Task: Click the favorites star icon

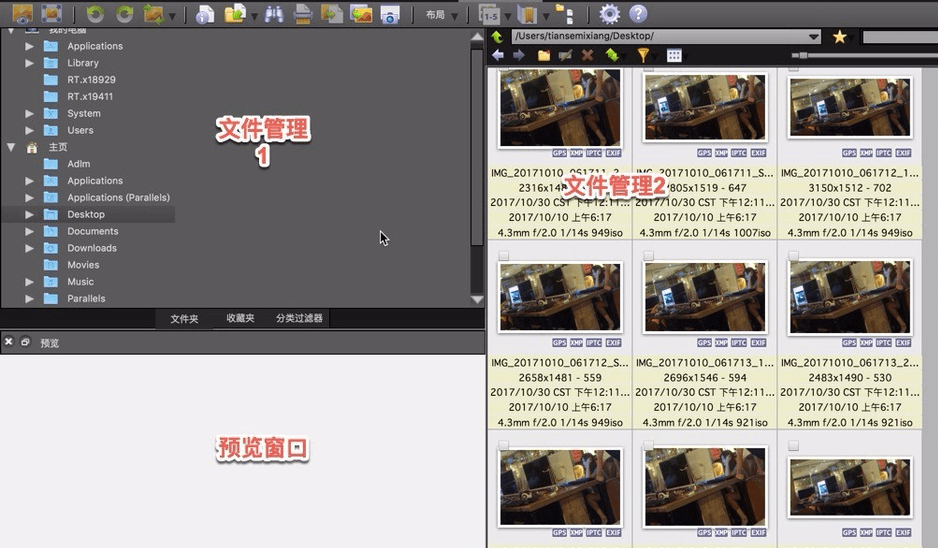Action: (x=839, y=36)
